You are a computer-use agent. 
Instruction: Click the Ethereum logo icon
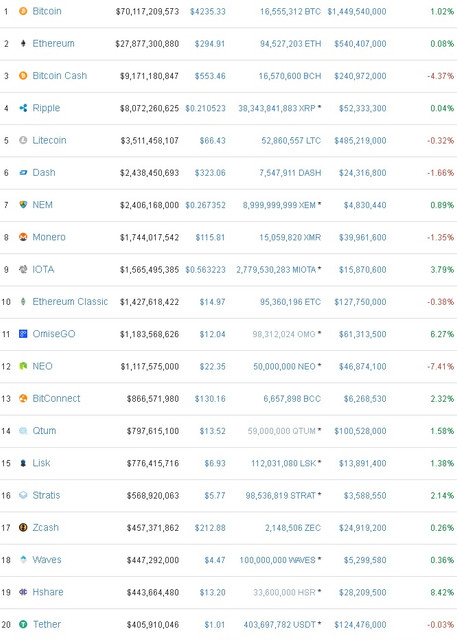pyautogui.click(x=23, y=43)
